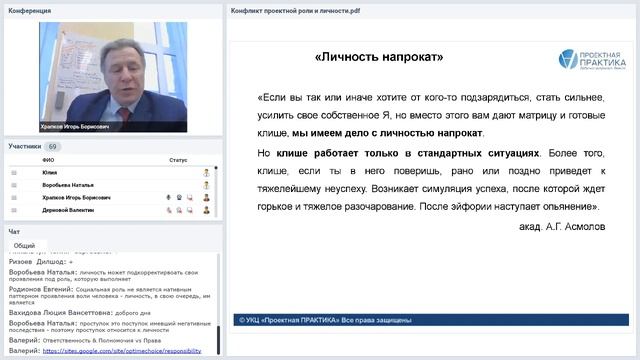Image resolution: width=640 pixels, height=360 pixels.
Task: Click Воробьева Наталья's message about проступок
Action: pyautogui.click(x=110, y=326)
